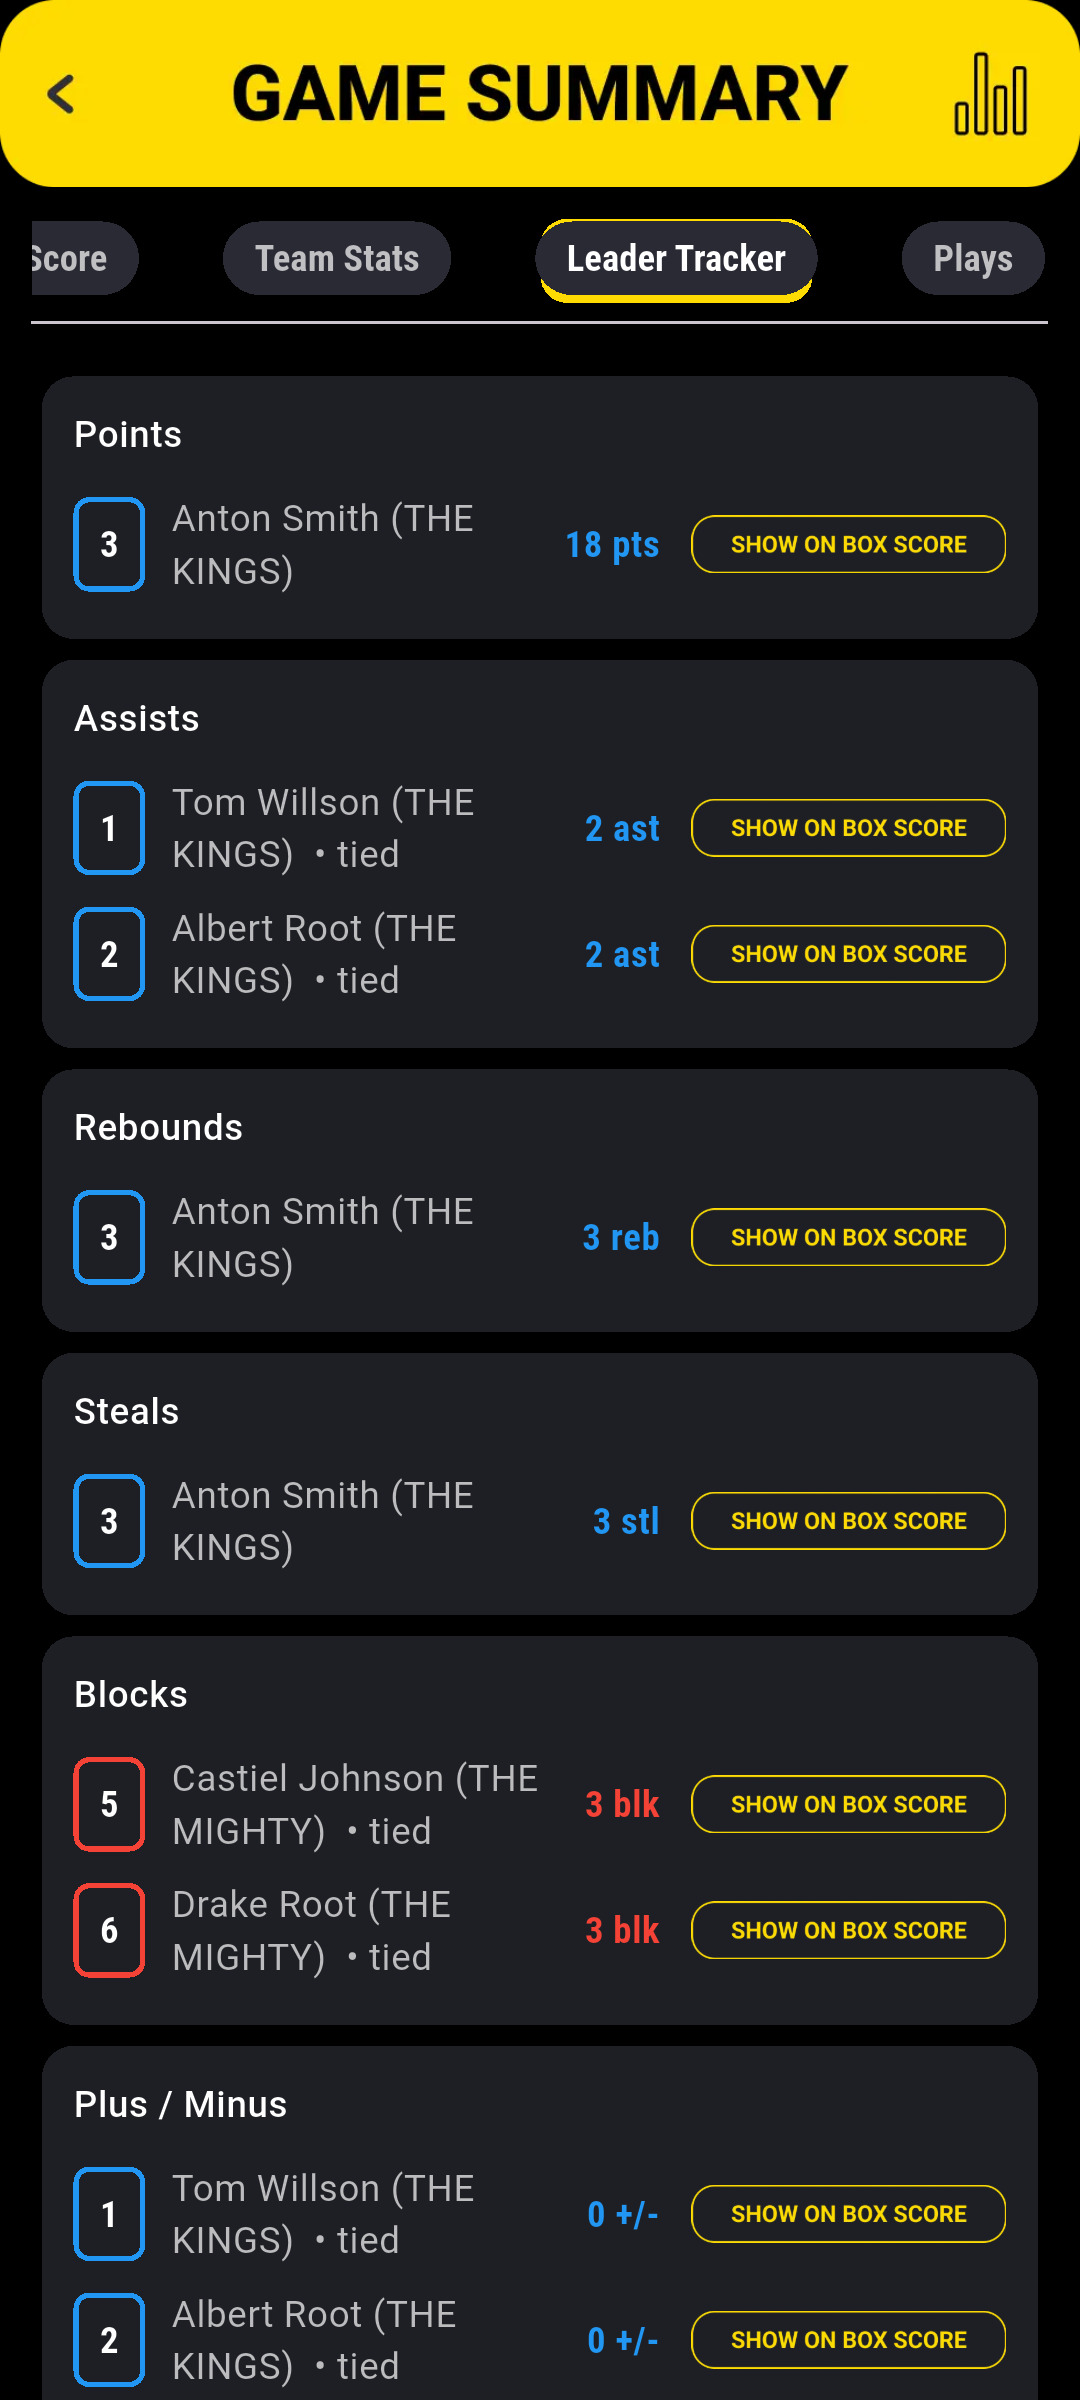Open the bar chart statistics icon
The image size is (1080, 2400).
point(990,95)
